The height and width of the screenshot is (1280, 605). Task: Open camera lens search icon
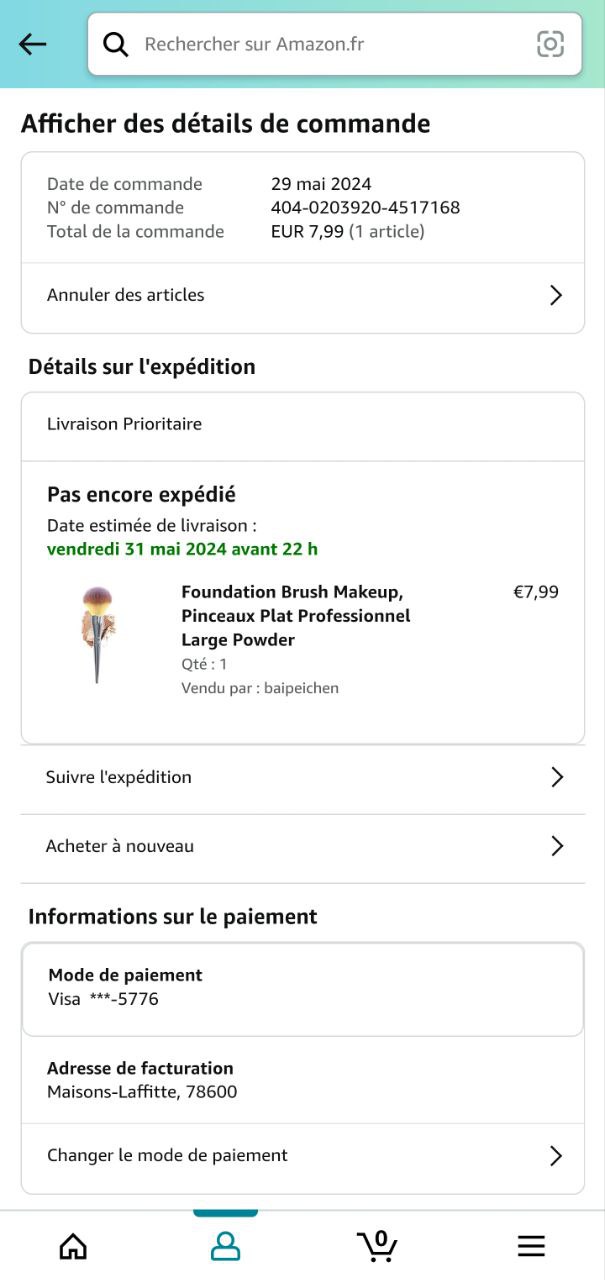click(x=550, y=44)
